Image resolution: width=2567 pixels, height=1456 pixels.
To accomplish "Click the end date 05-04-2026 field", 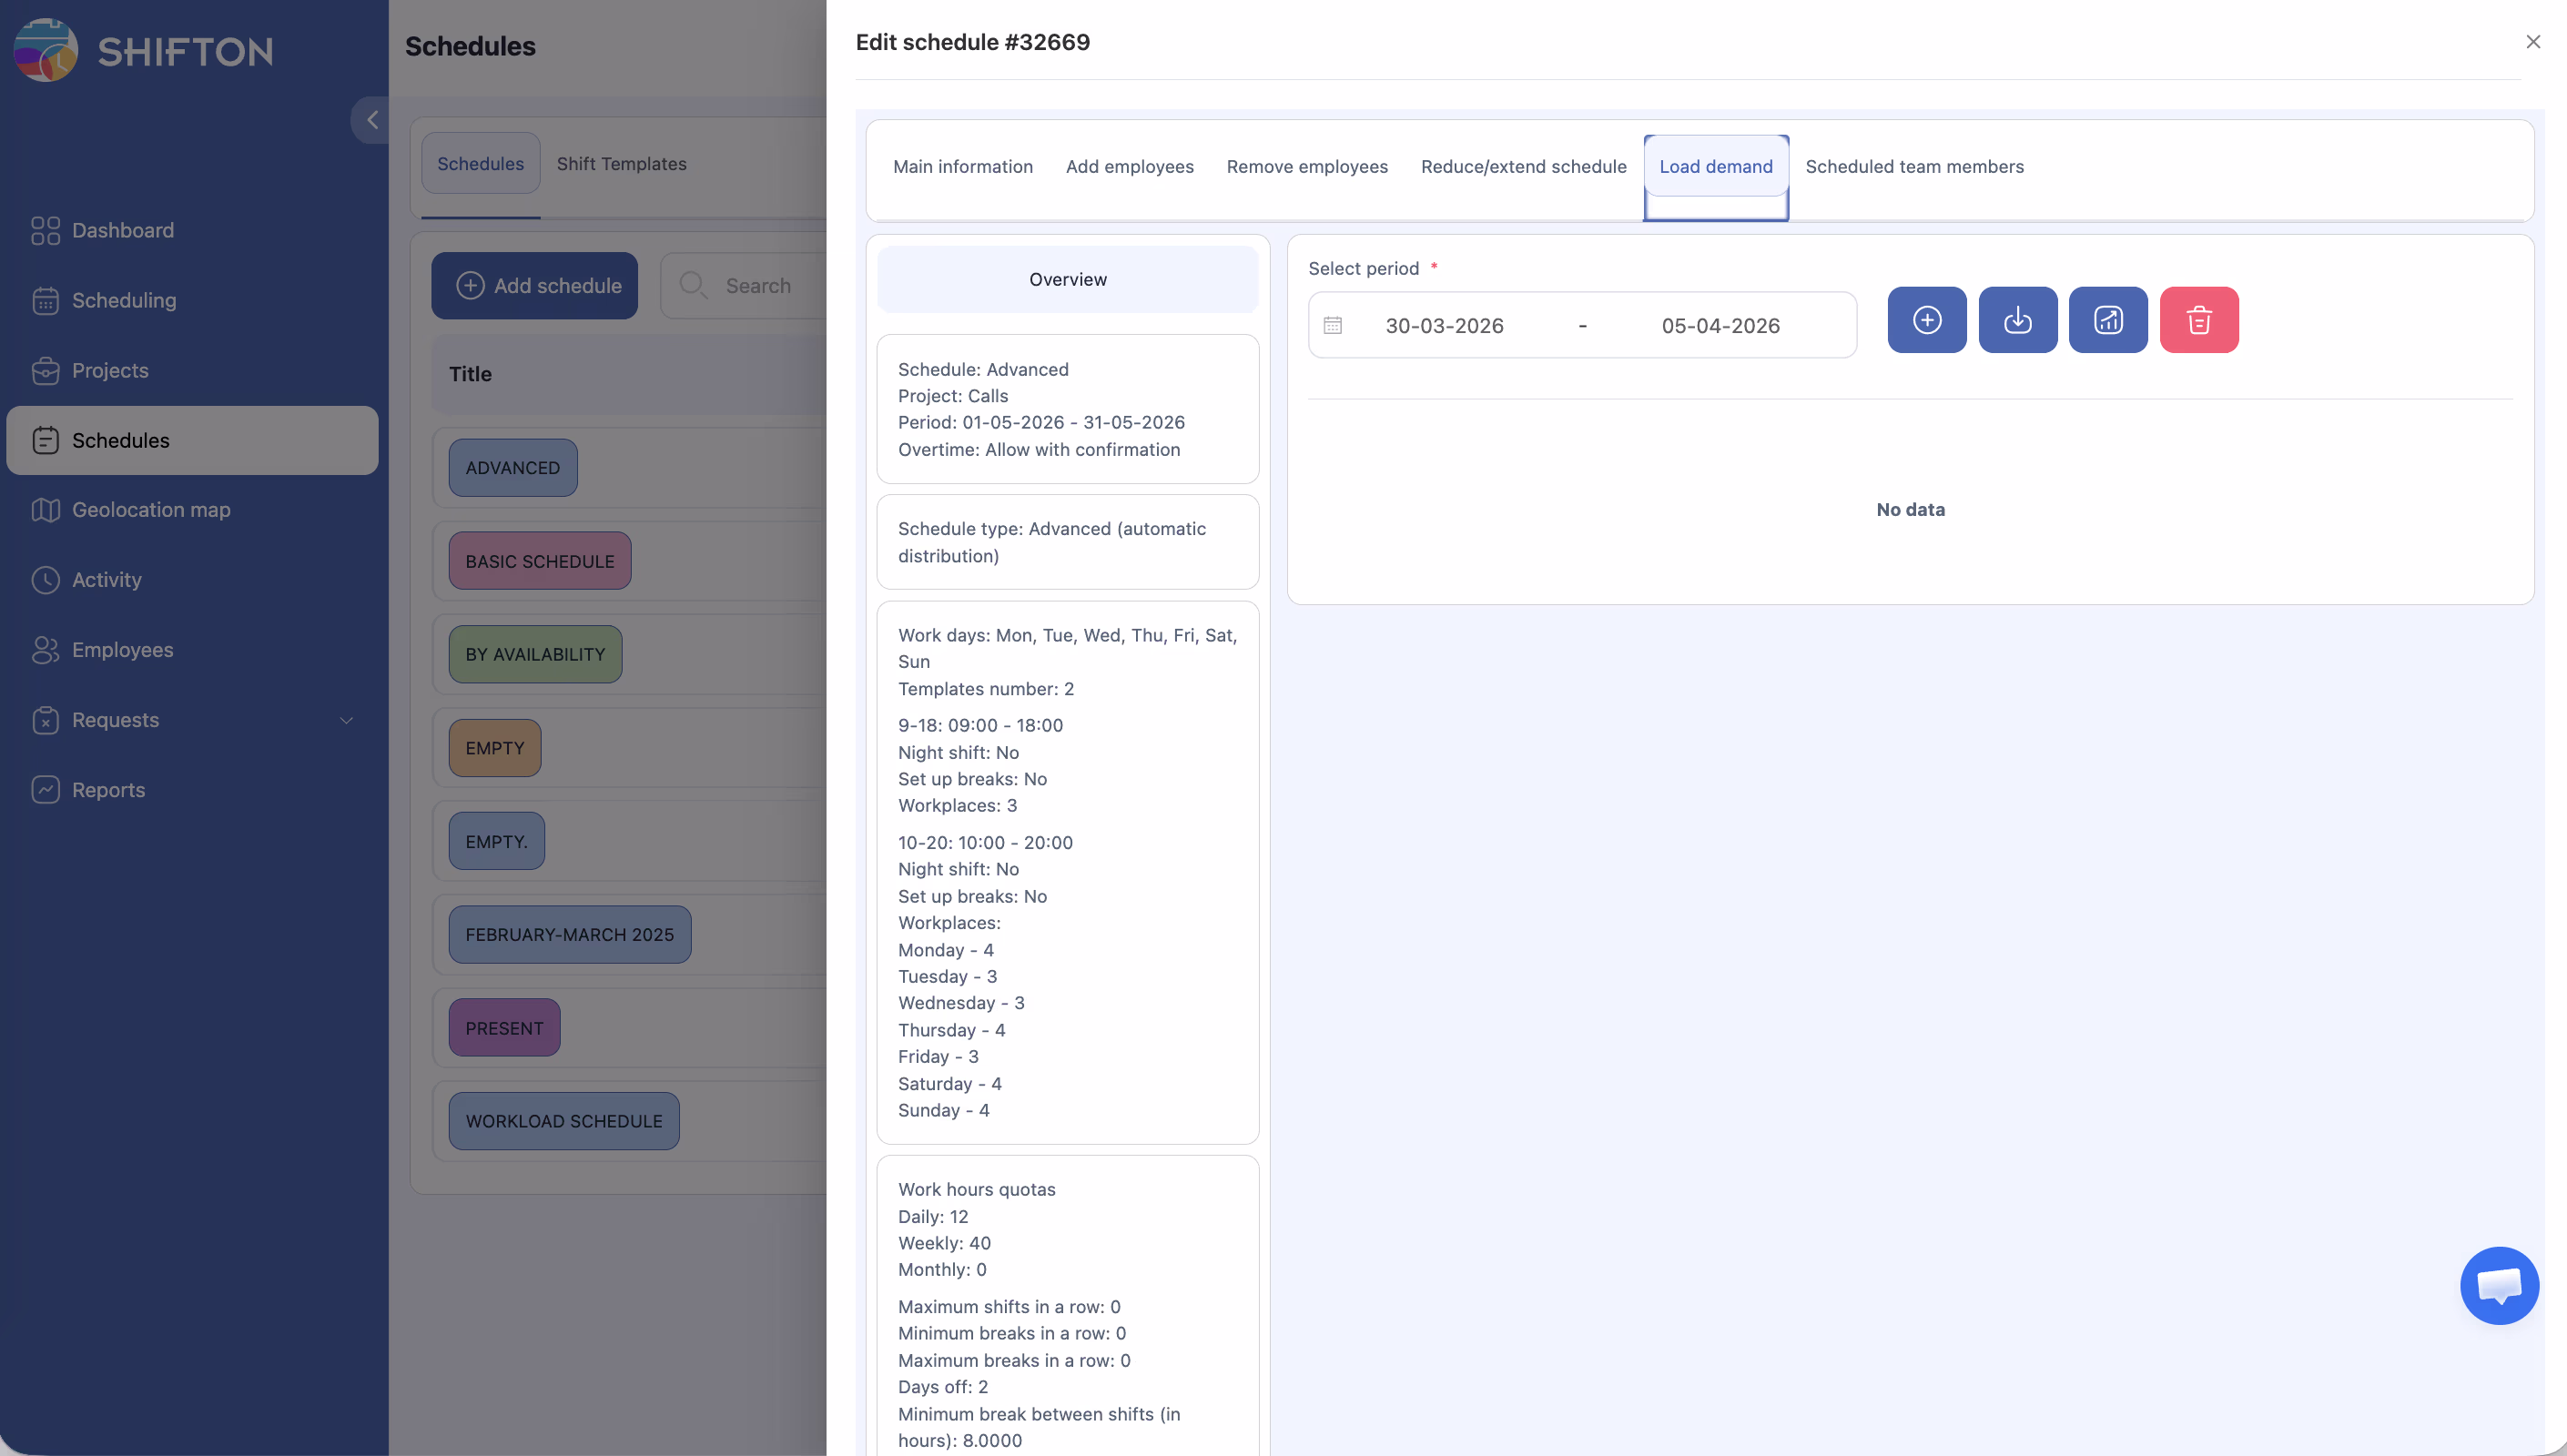I will (x=1720, y=325).
